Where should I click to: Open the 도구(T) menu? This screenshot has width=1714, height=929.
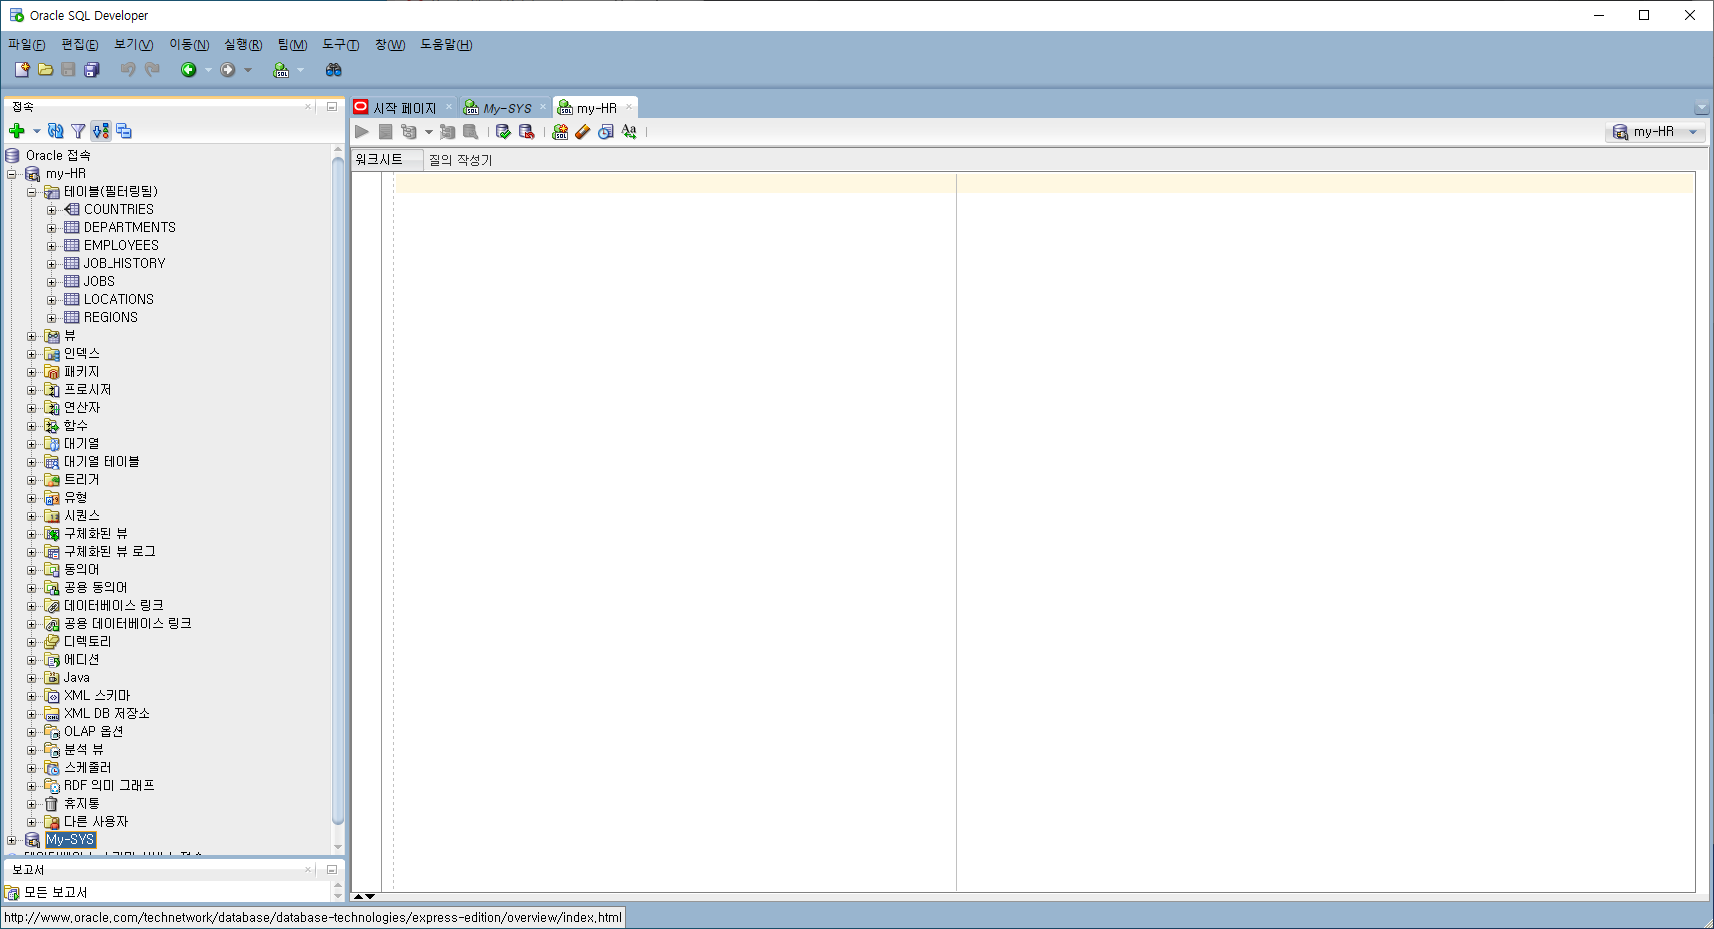point(341,45)
